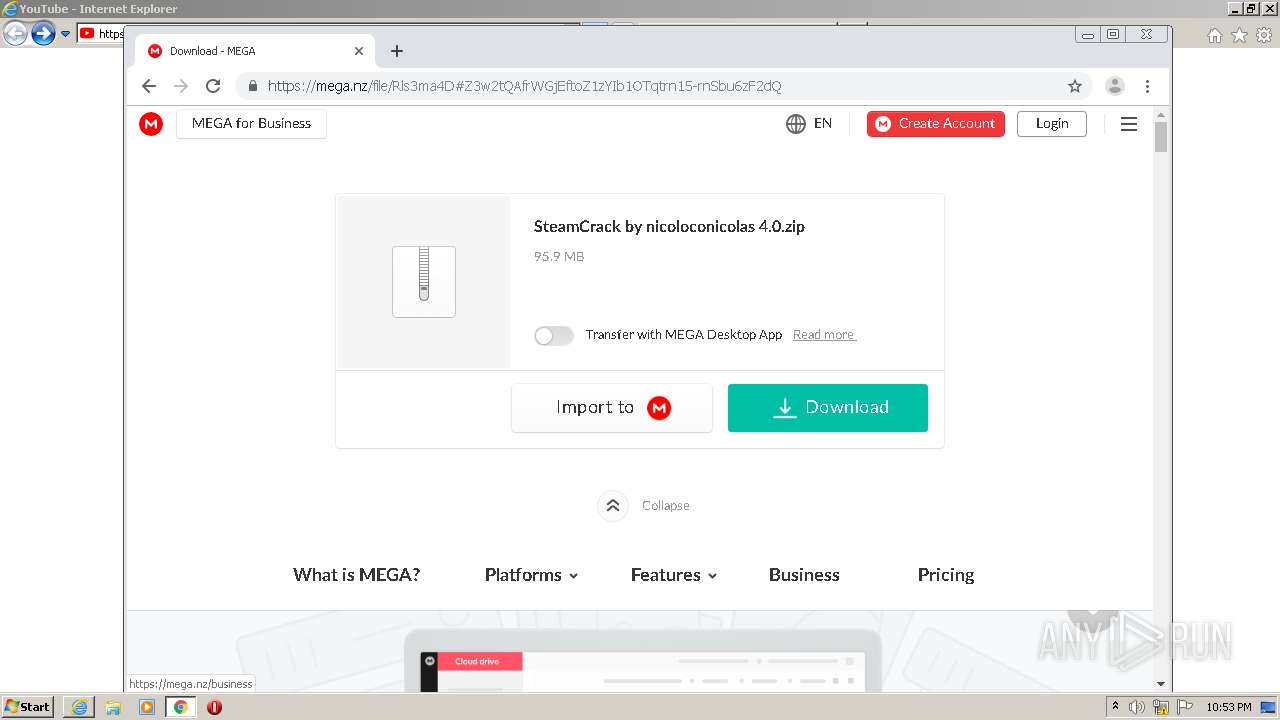
Task: Click Chrome forward arrow
Action: [181, 86]
